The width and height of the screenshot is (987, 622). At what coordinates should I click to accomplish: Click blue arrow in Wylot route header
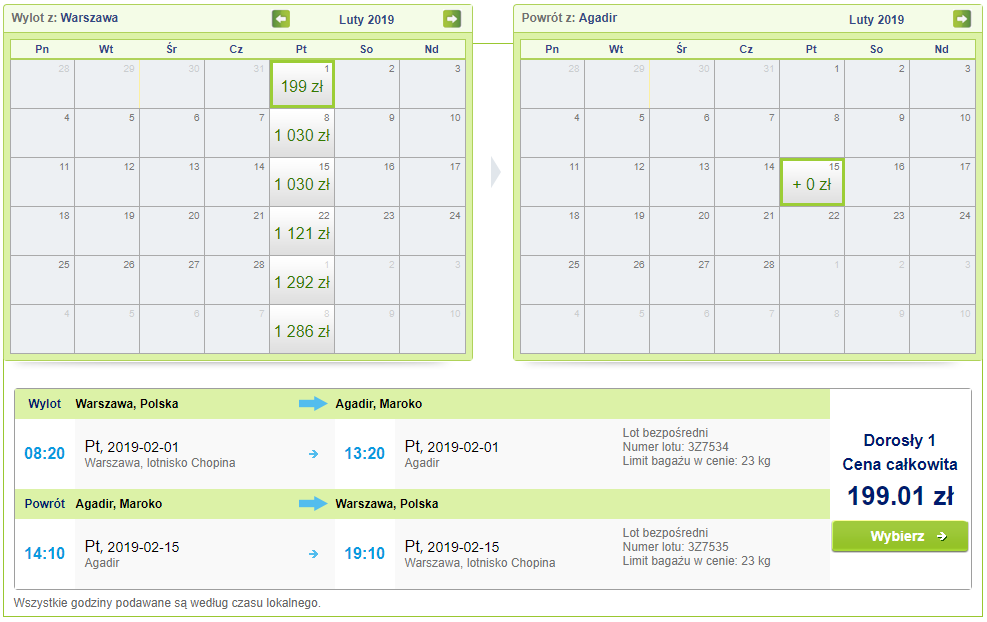(x=313, y=404)
